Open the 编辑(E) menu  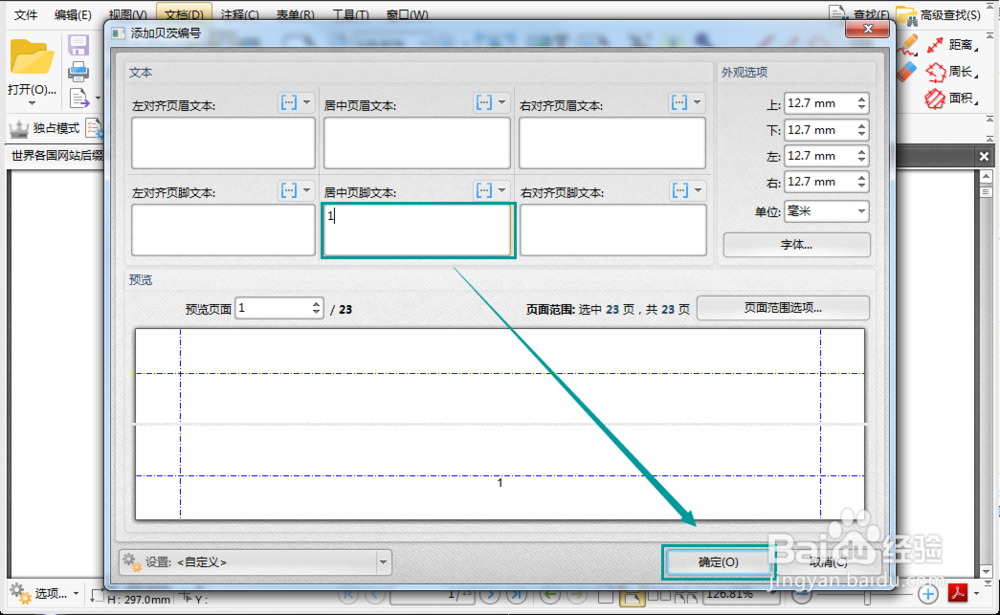(x=73, y=14)
